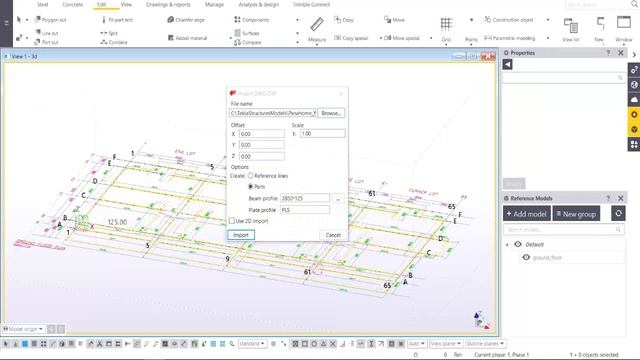The image size is (640, 360).
Task: Click the Import button
Action: (x=241, y=235)
